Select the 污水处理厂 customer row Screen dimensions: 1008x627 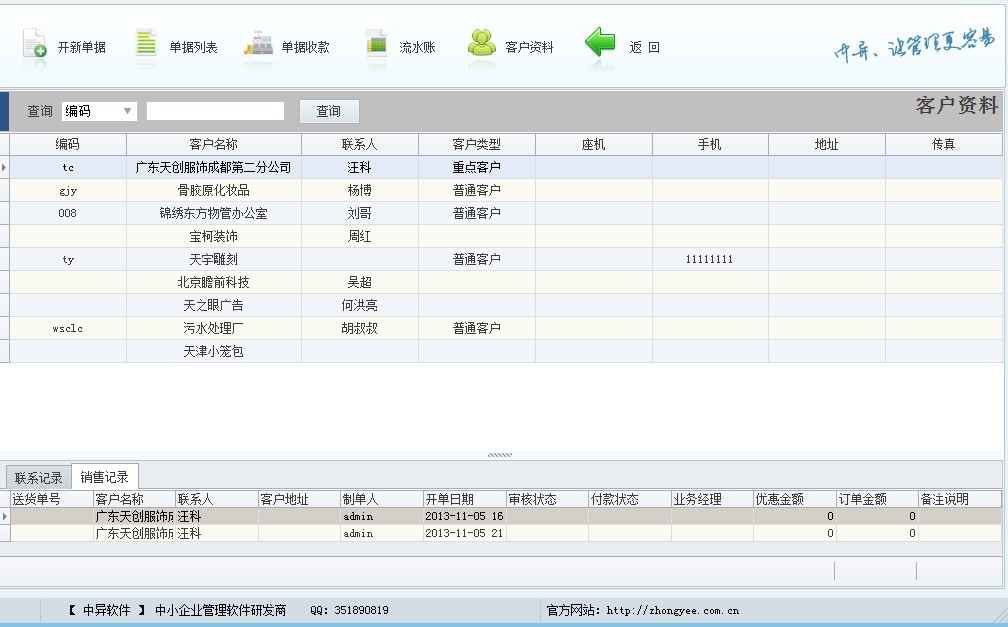215,327
